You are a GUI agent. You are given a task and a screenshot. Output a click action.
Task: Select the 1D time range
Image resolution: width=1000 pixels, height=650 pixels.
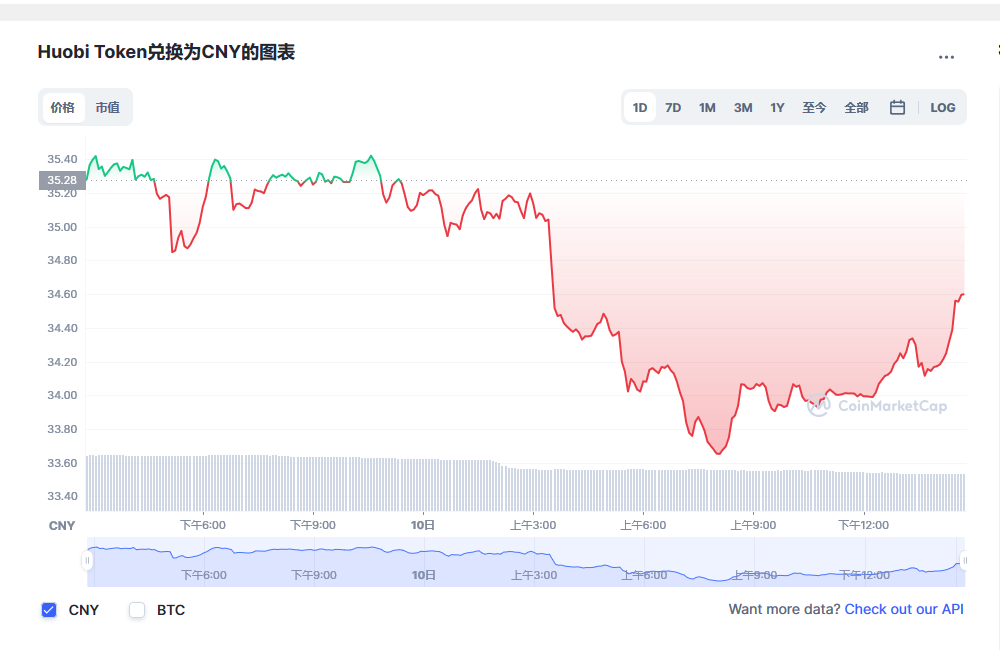pos(640,107)
